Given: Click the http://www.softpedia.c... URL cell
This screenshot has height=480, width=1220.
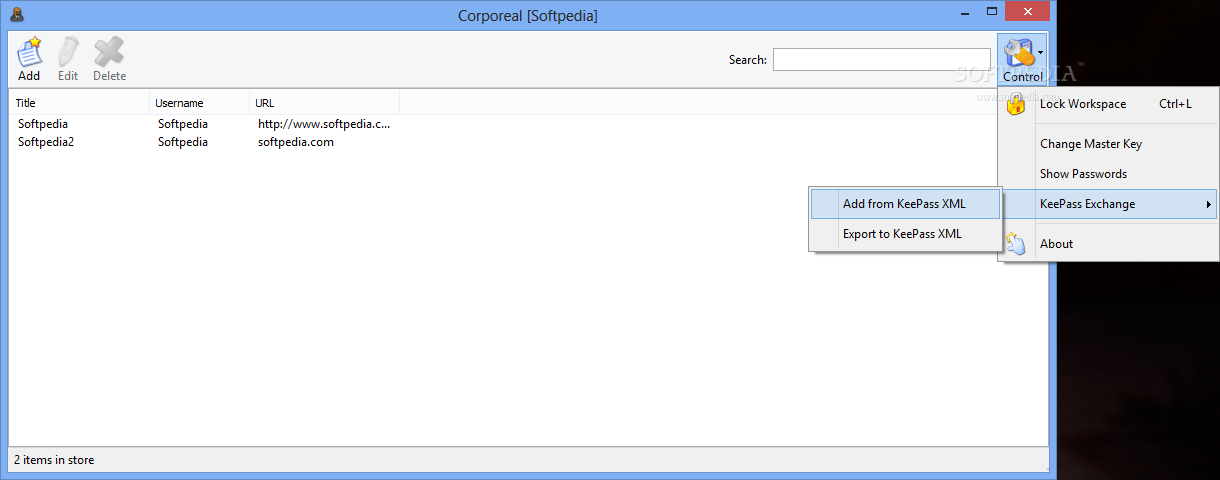Looking at the screenshot, I should [x=324, y=124].
